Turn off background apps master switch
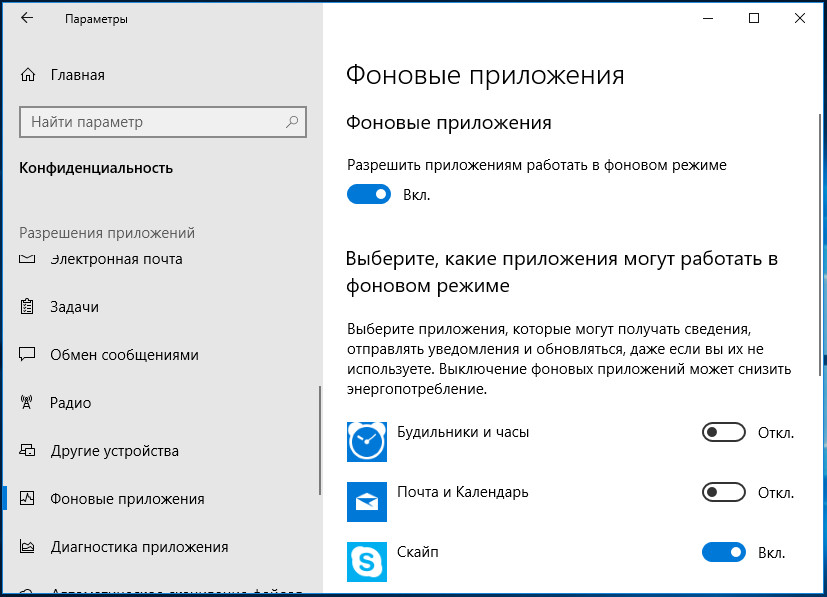Viewport: 827px width, 597px height. point(369,194)
